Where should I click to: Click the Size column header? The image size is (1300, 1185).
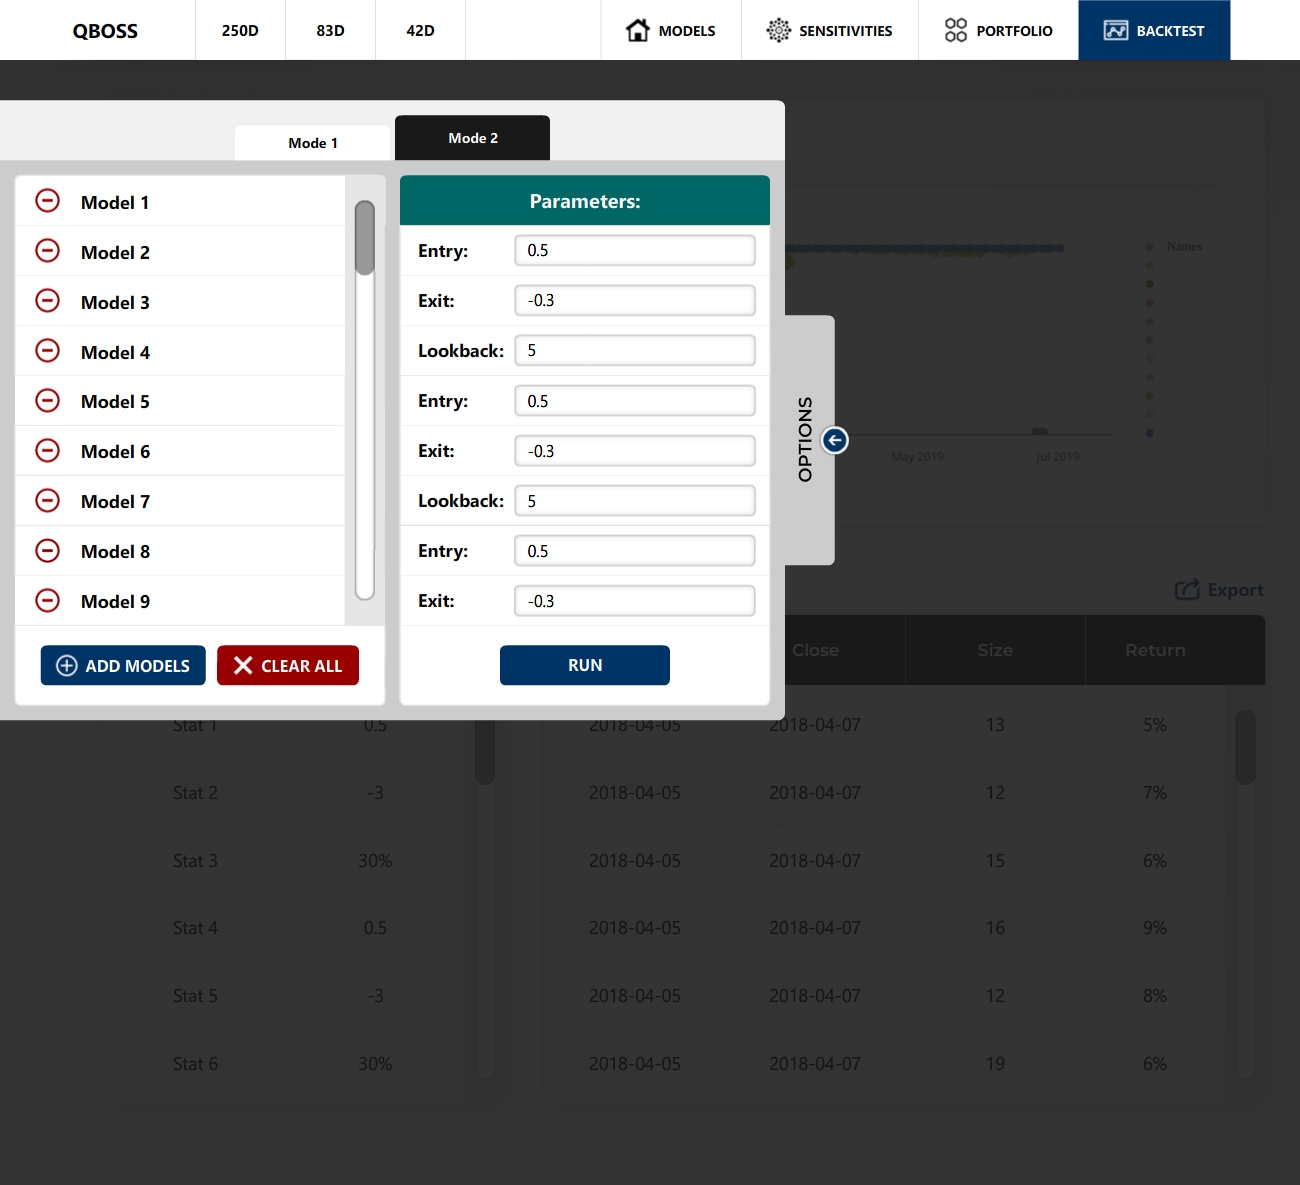[x=995, y=650]
